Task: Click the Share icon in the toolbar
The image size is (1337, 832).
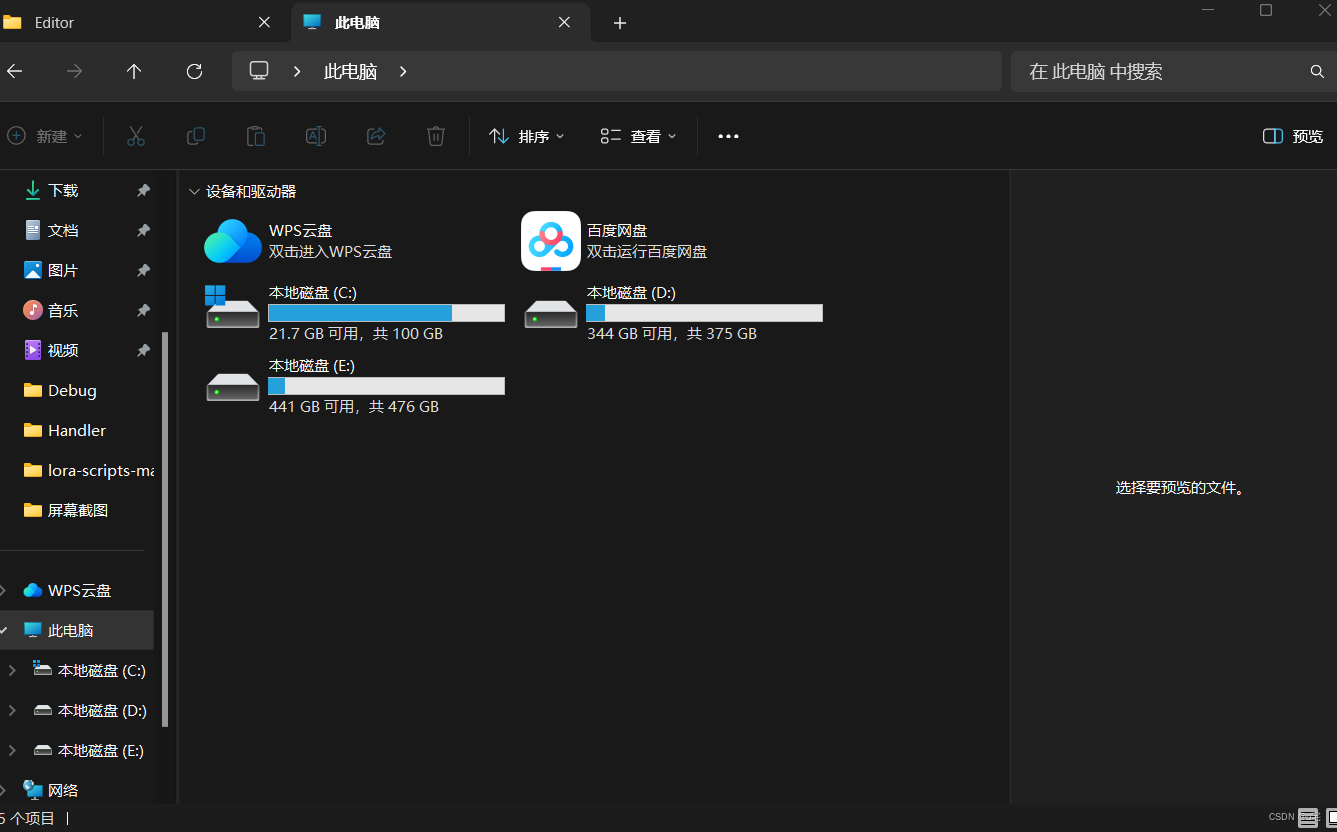Action: coord(375,136)
